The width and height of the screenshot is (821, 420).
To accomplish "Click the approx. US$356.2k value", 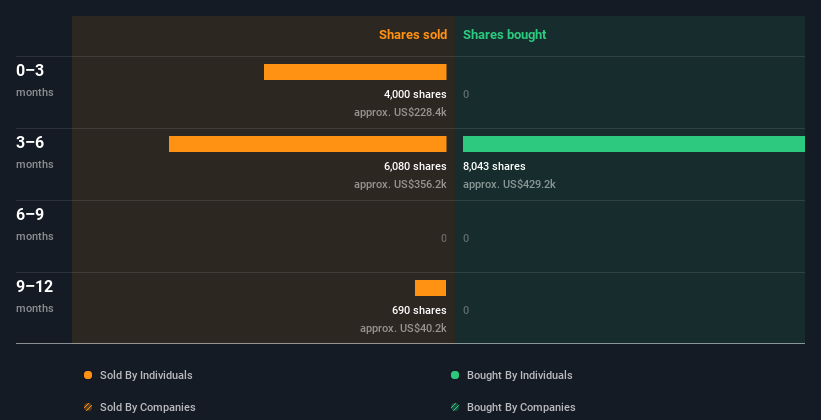I will click(x=400, y=184).
